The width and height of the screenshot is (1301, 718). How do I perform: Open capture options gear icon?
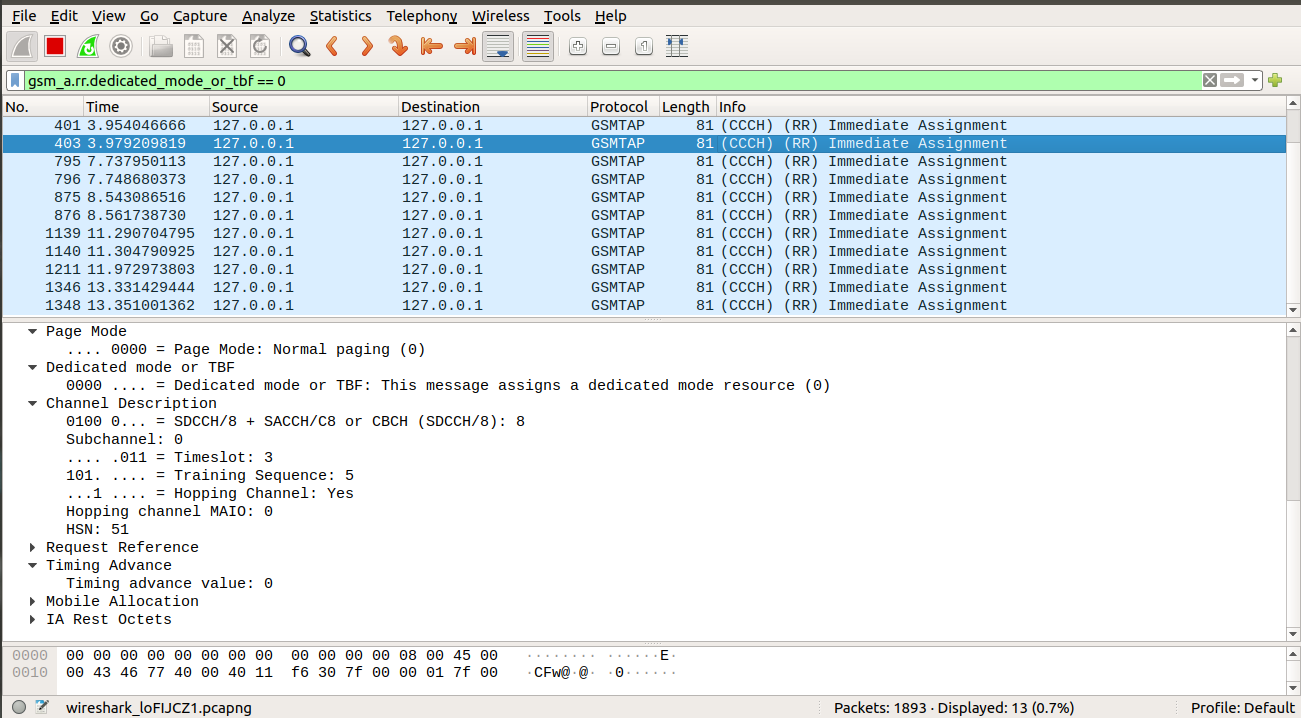[121, 46]
